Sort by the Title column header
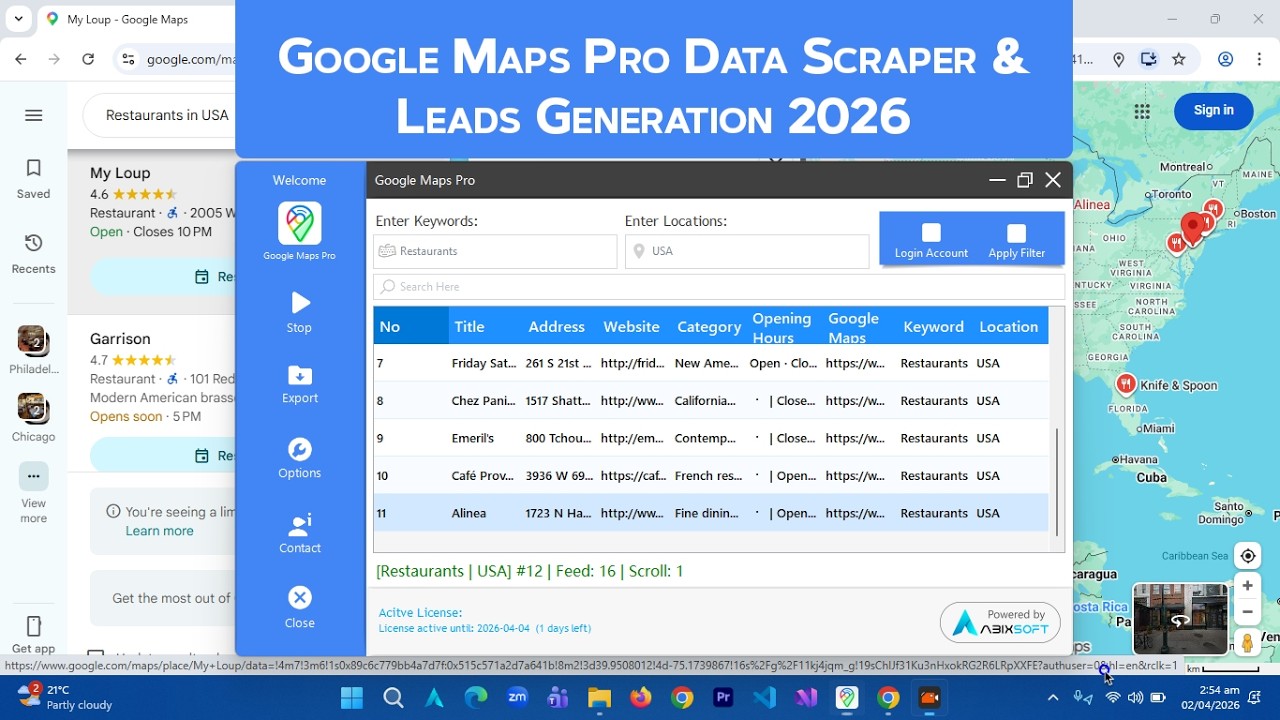 [469, 326]
